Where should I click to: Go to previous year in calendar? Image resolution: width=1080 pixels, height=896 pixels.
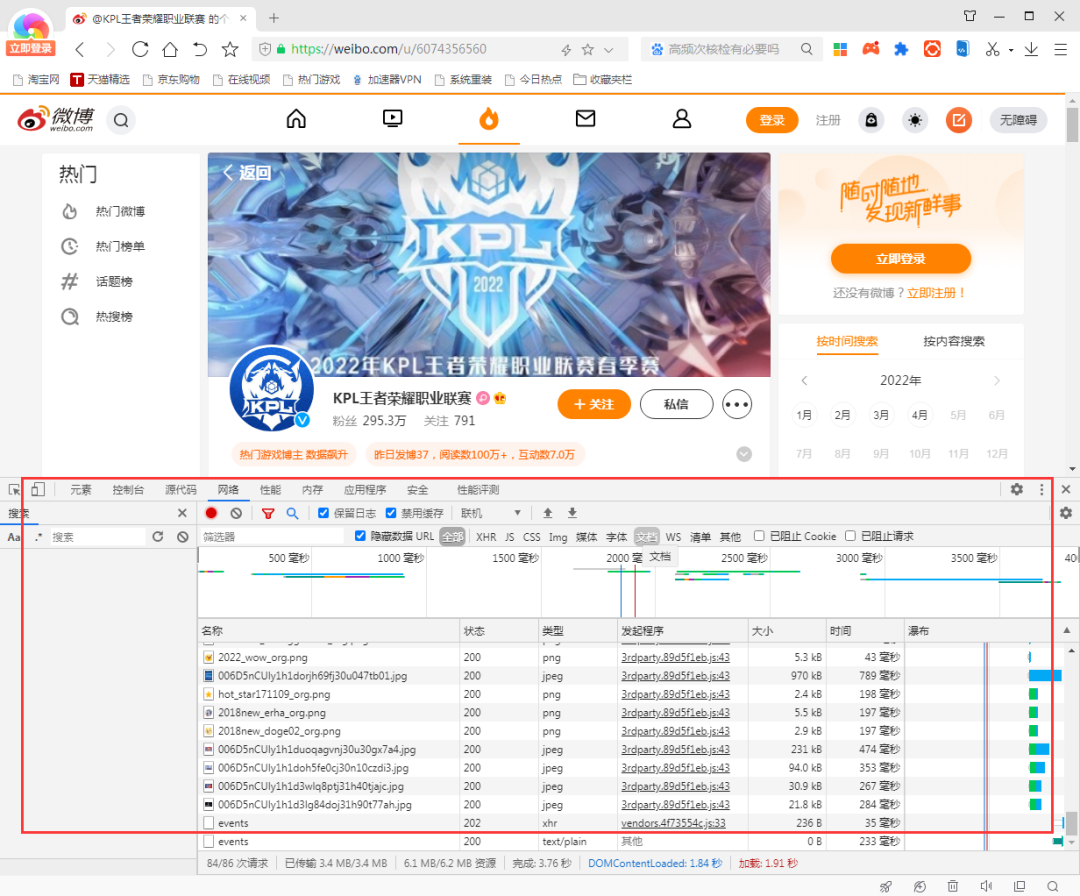click(x=804, y=380)
